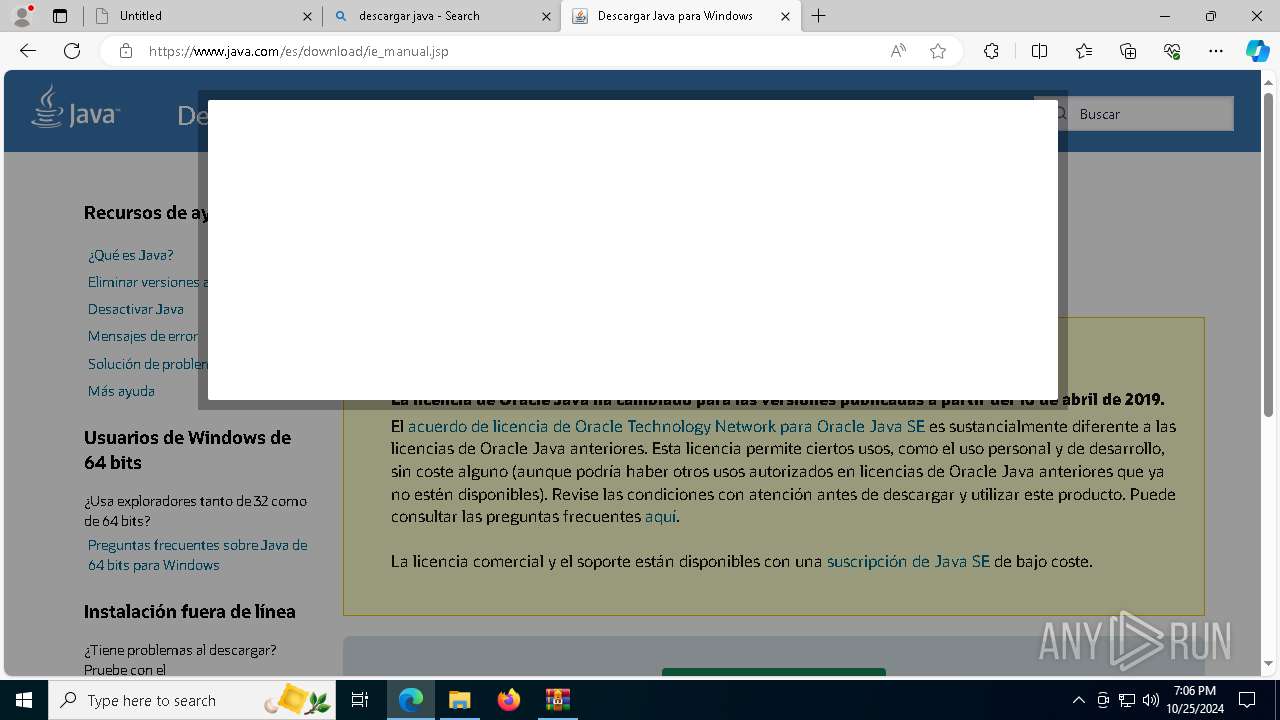1280x720 pixels.
Task: Go back to previous page
Action: pos(28,51)
